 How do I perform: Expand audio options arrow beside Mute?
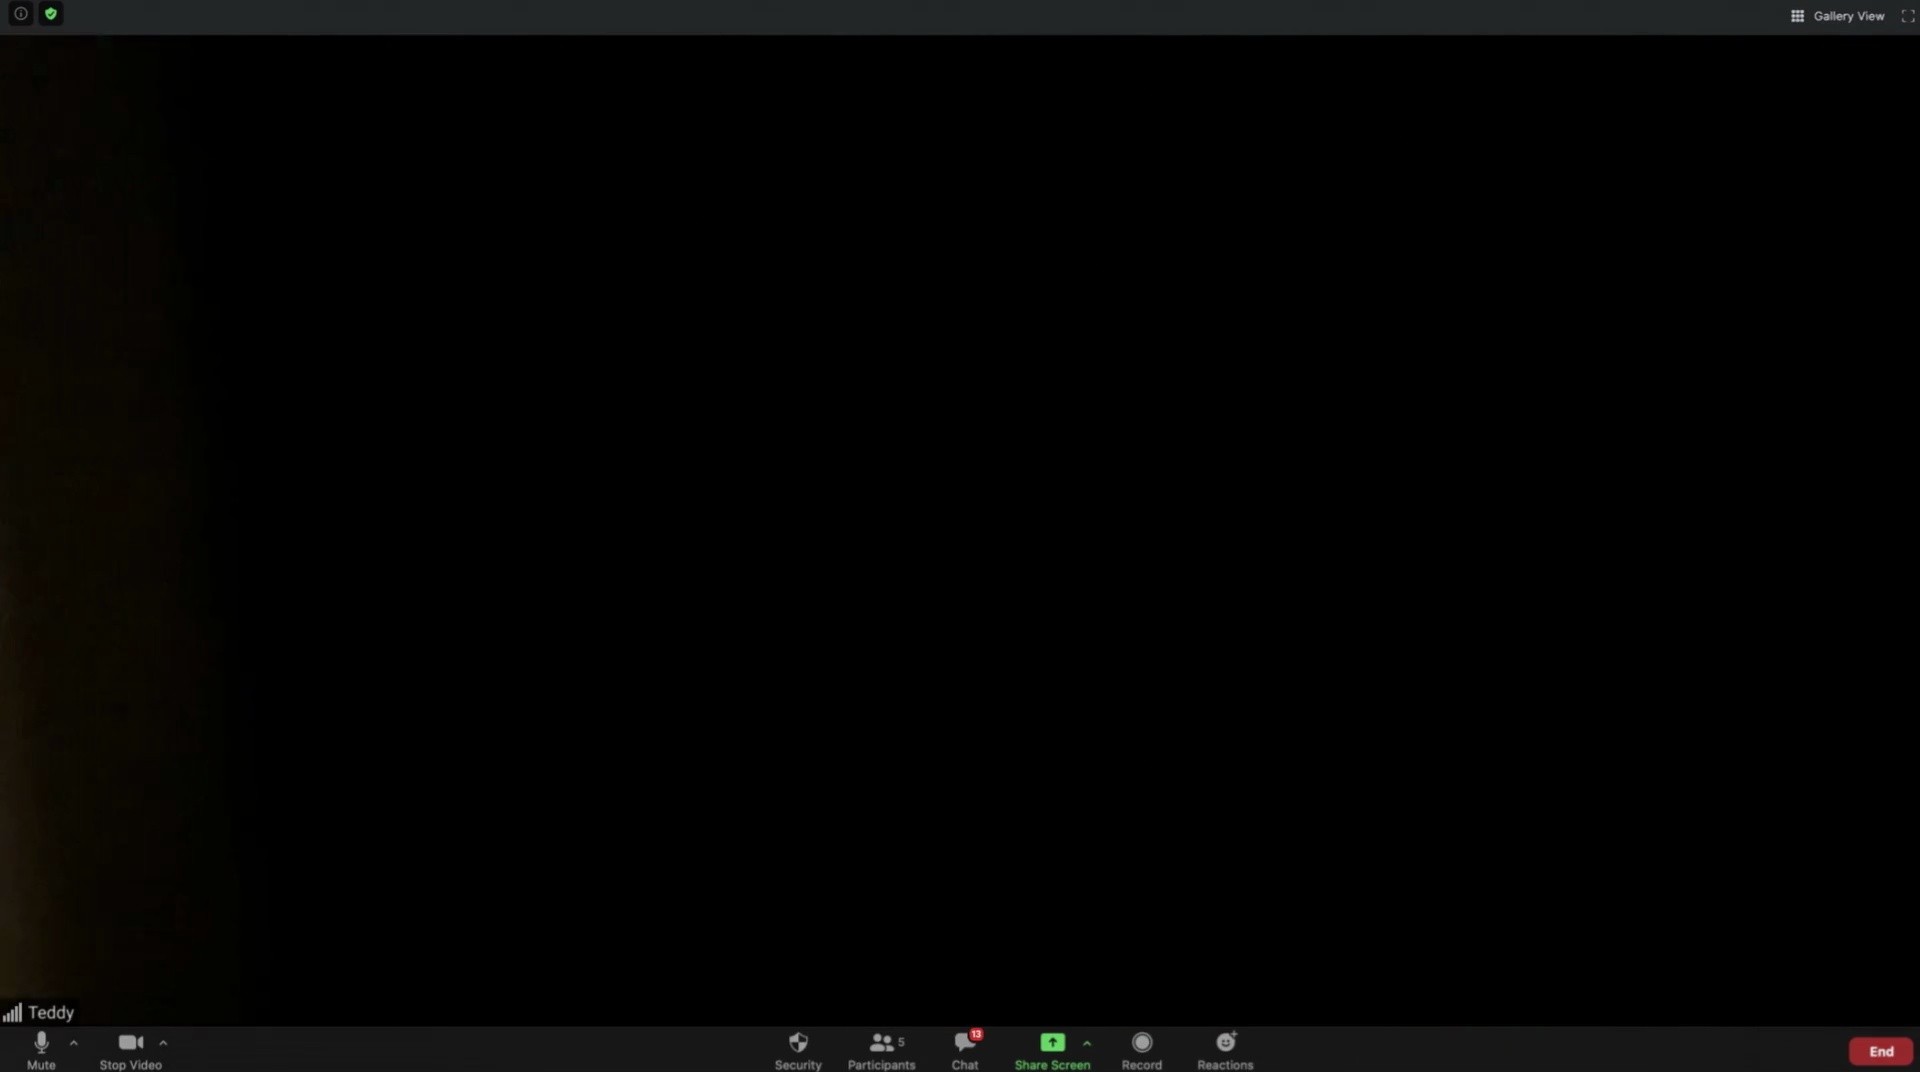click(x=74, y=1043)
